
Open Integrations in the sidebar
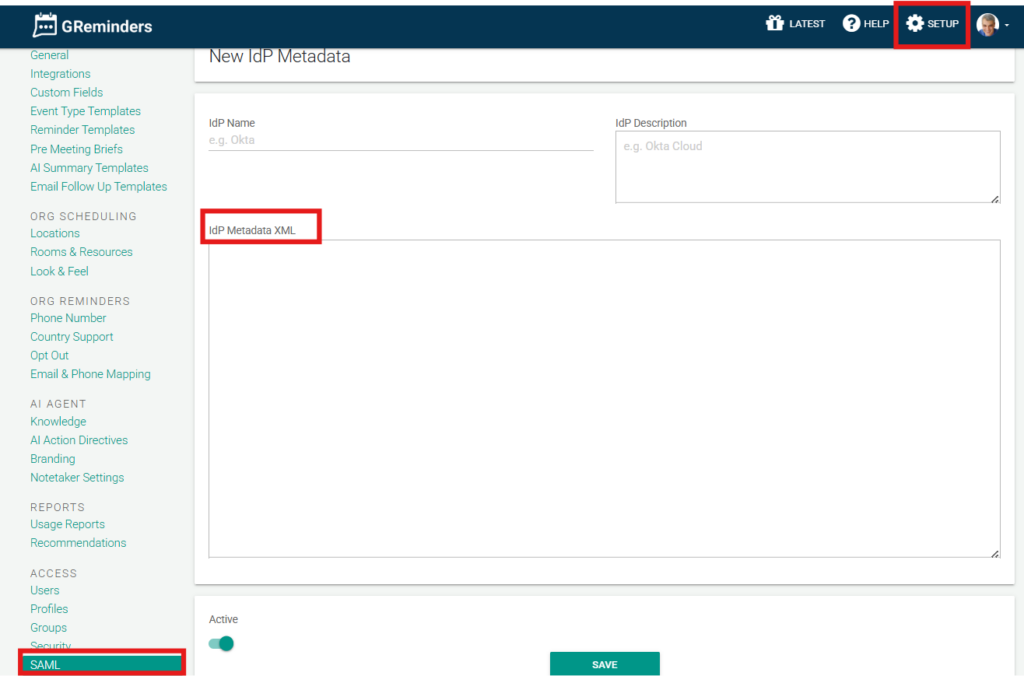click(x=60, y=74)
